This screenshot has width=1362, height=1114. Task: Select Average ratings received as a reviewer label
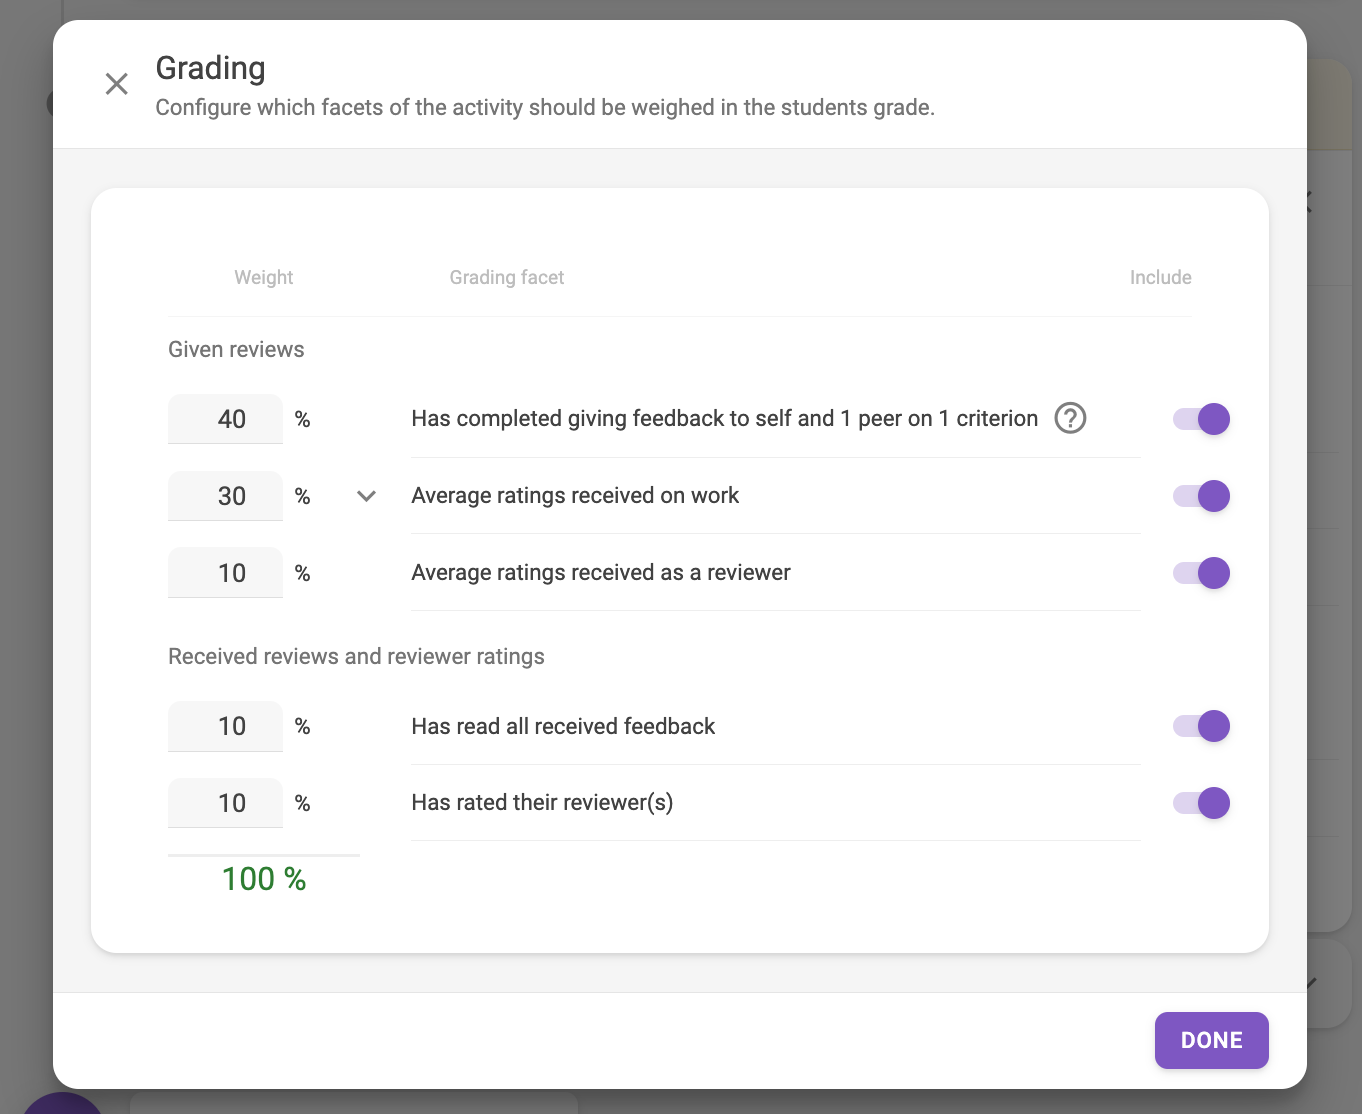(601, 572)
